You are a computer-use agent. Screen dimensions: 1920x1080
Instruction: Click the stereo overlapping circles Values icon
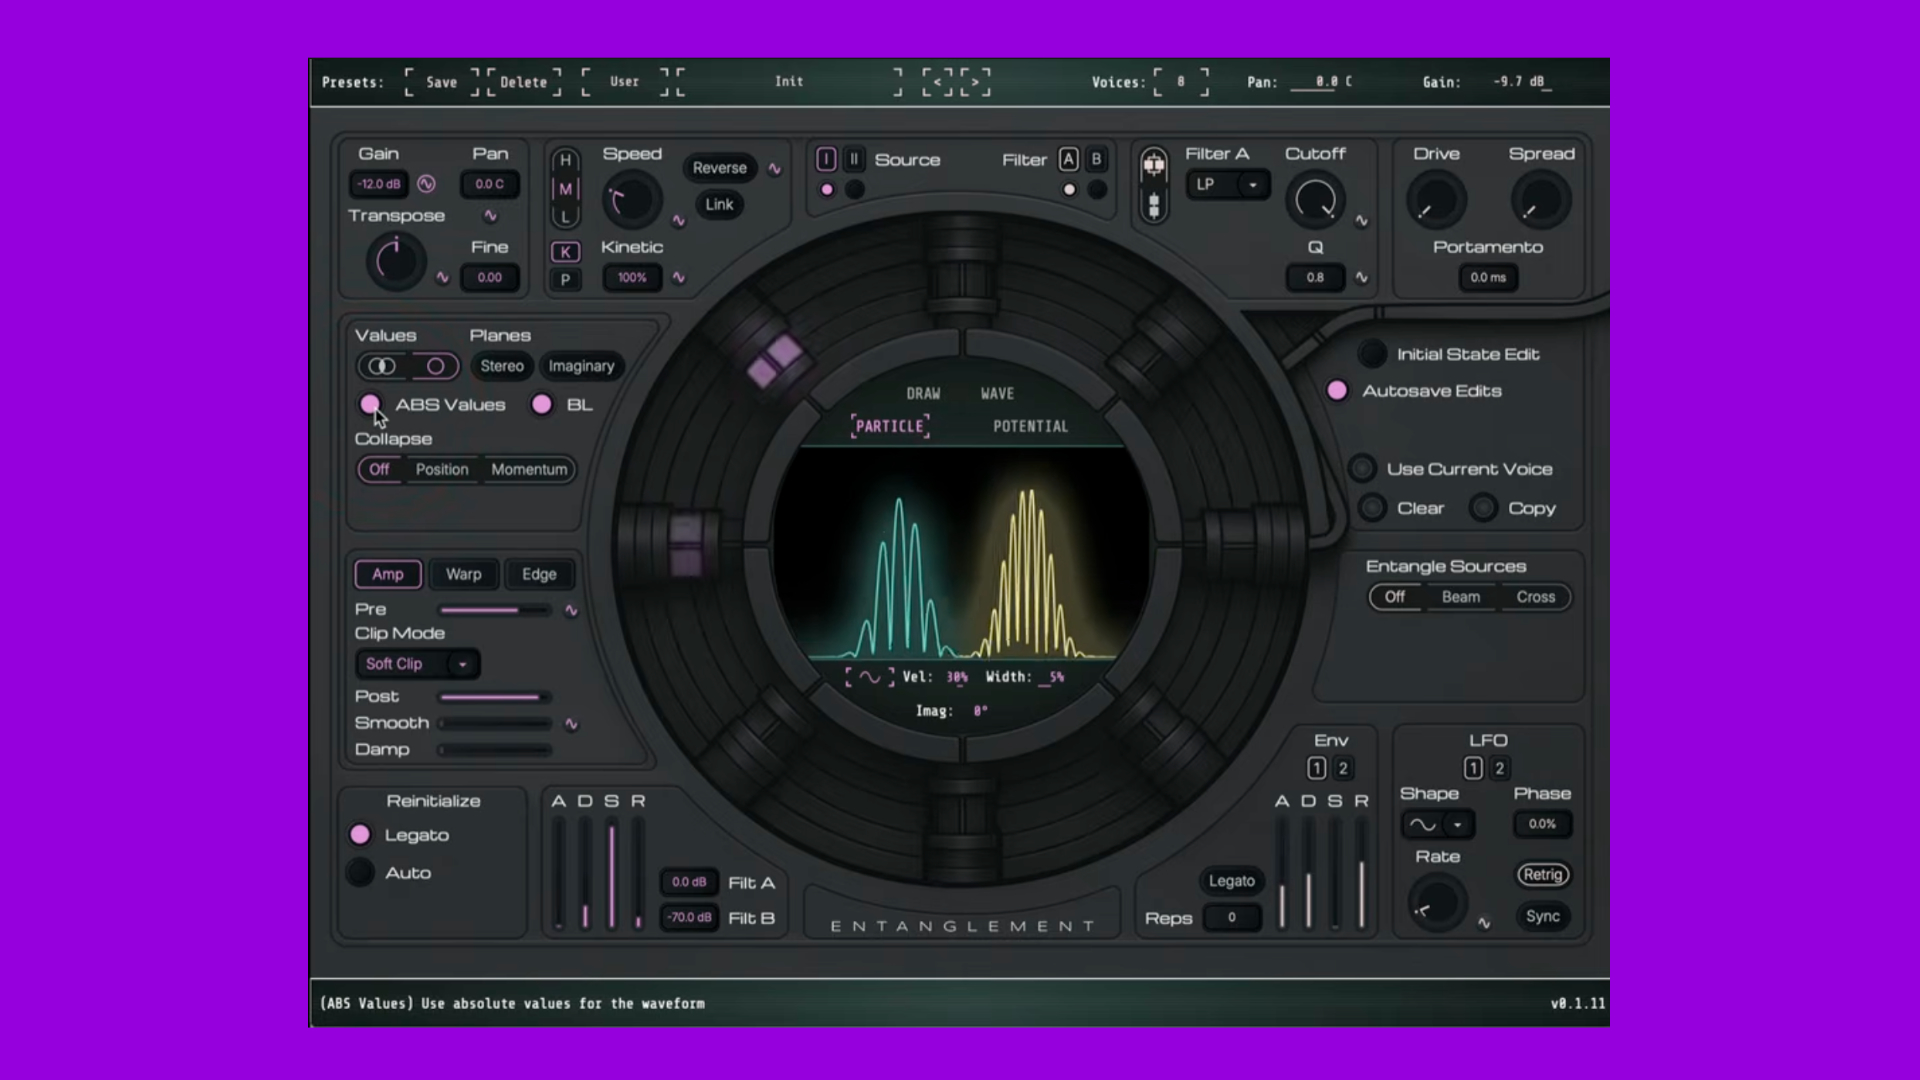click(382, 366)
